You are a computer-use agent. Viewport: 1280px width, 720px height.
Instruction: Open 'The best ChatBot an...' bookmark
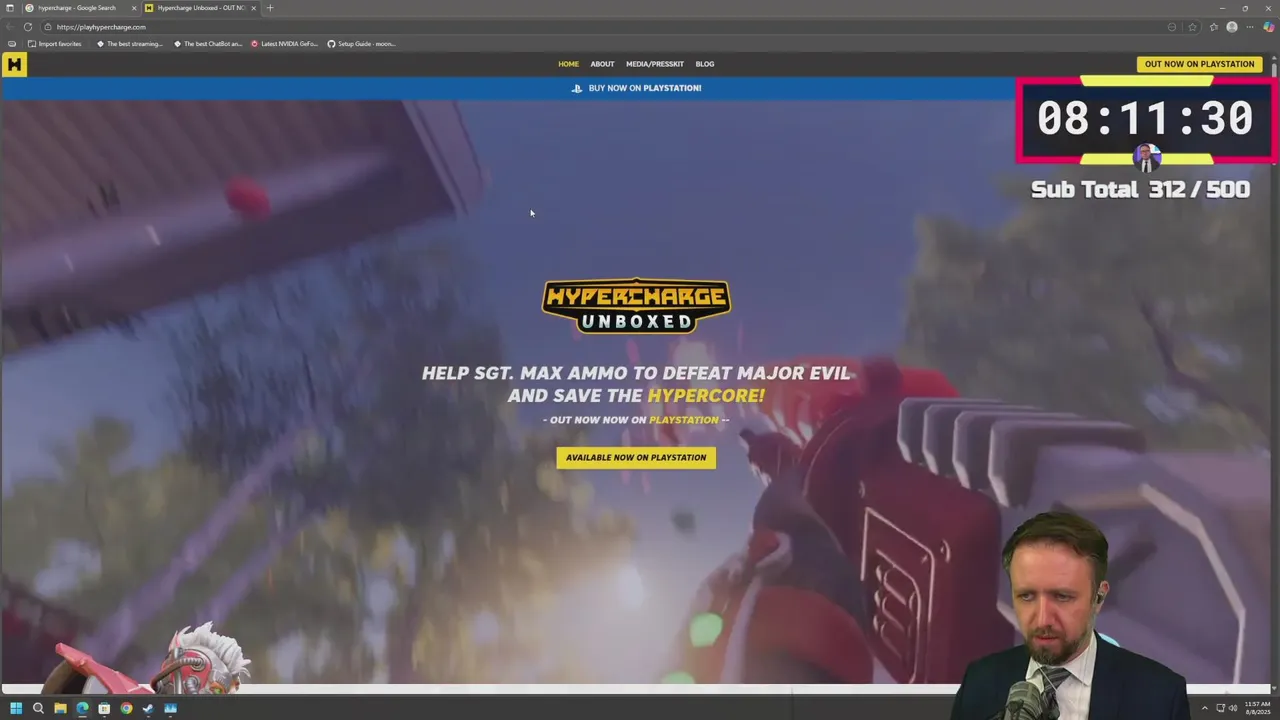(208, 44)
